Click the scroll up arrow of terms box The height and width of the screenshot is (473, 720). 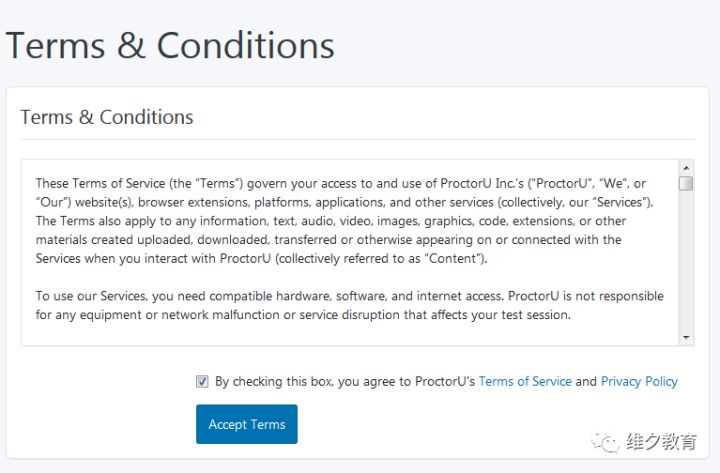tap(686, 168)
